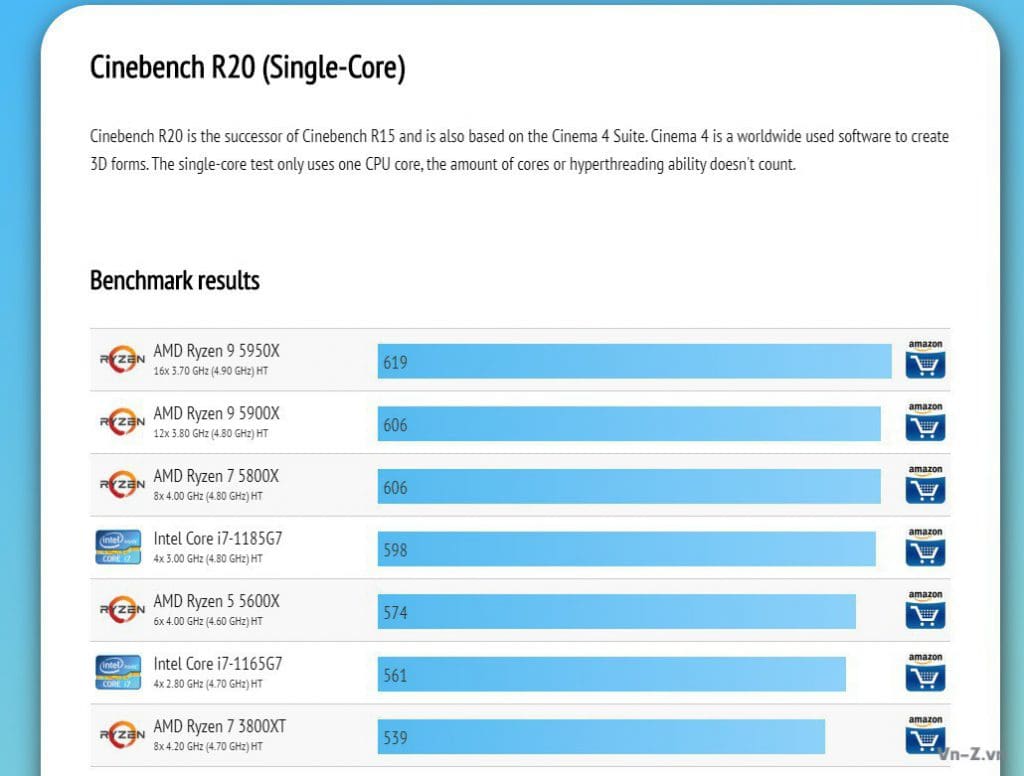The width and height of the screenshot is (1024, 776).
Task: Click the 574 benchmark result bar
Action: [x=616, y=612]
